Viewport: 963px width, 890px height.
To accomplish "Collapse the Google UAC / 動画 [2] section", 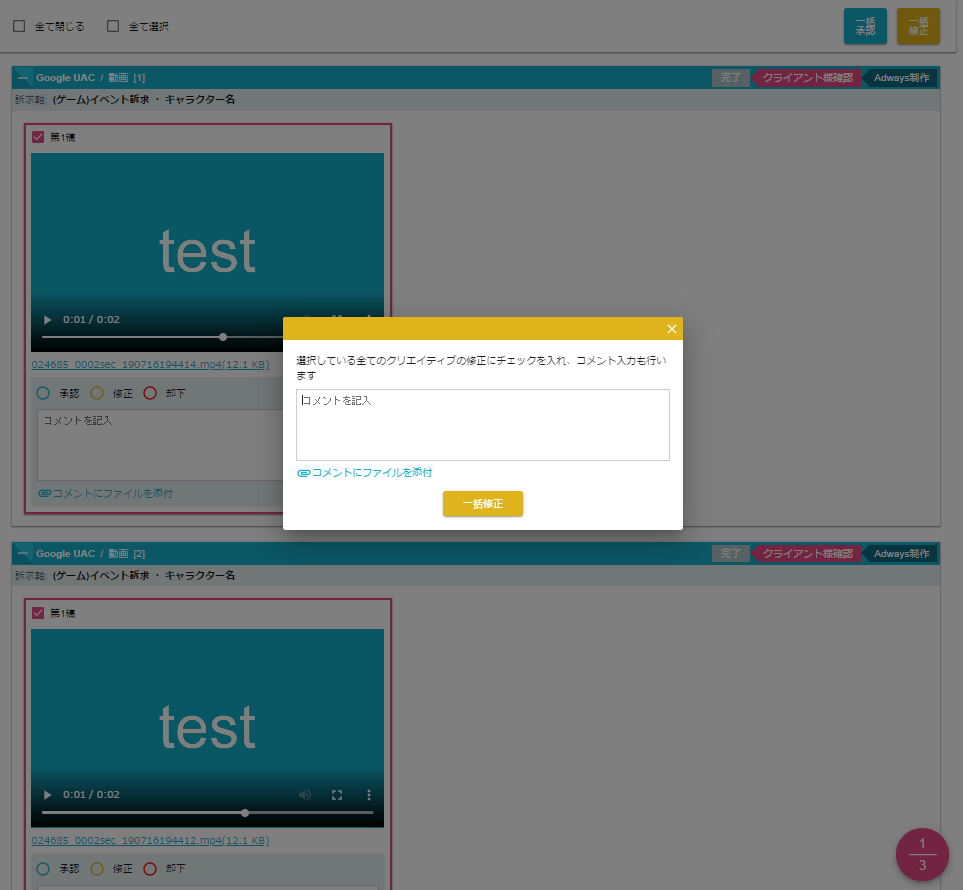I will point(23,553).
